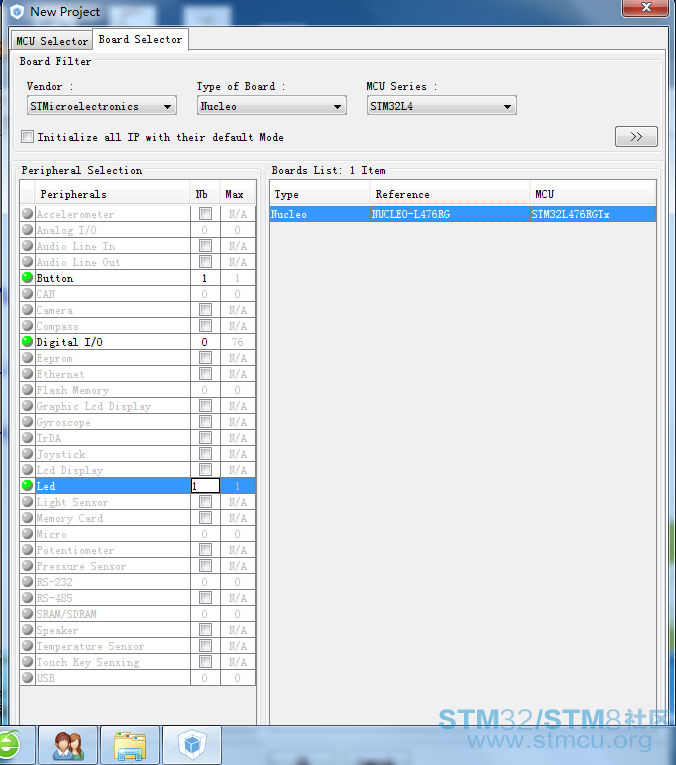Click the gray status dot beside RS-232

(x=27, y=582)
